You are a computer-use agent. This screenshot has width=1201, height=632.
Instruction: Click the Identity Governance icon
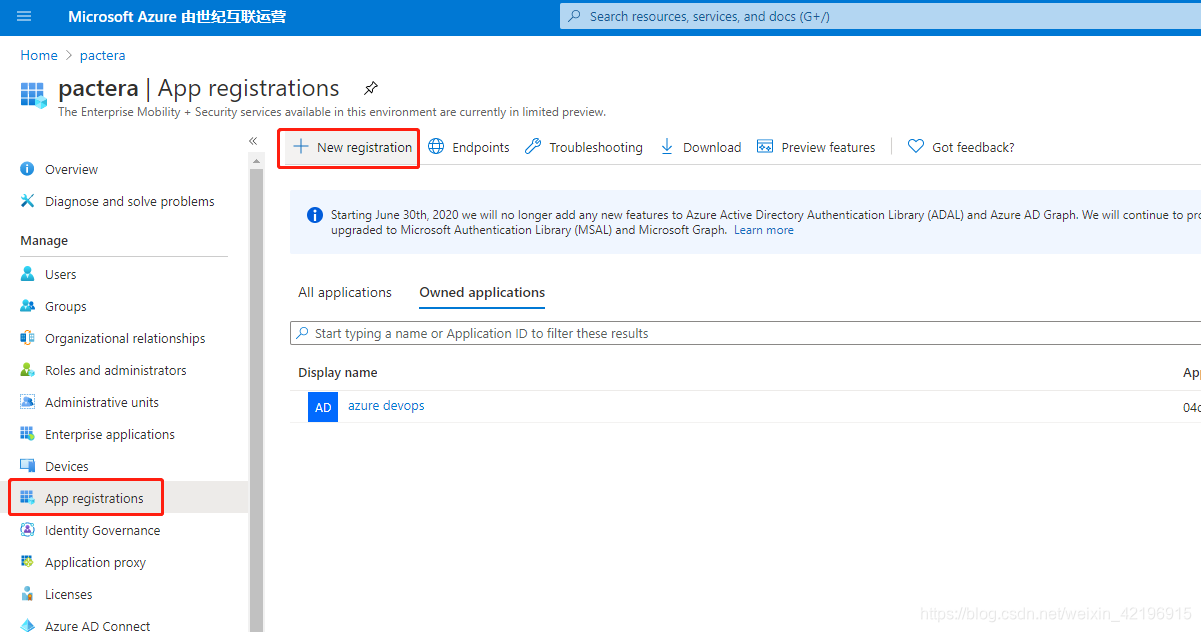[x=28, y=530]
